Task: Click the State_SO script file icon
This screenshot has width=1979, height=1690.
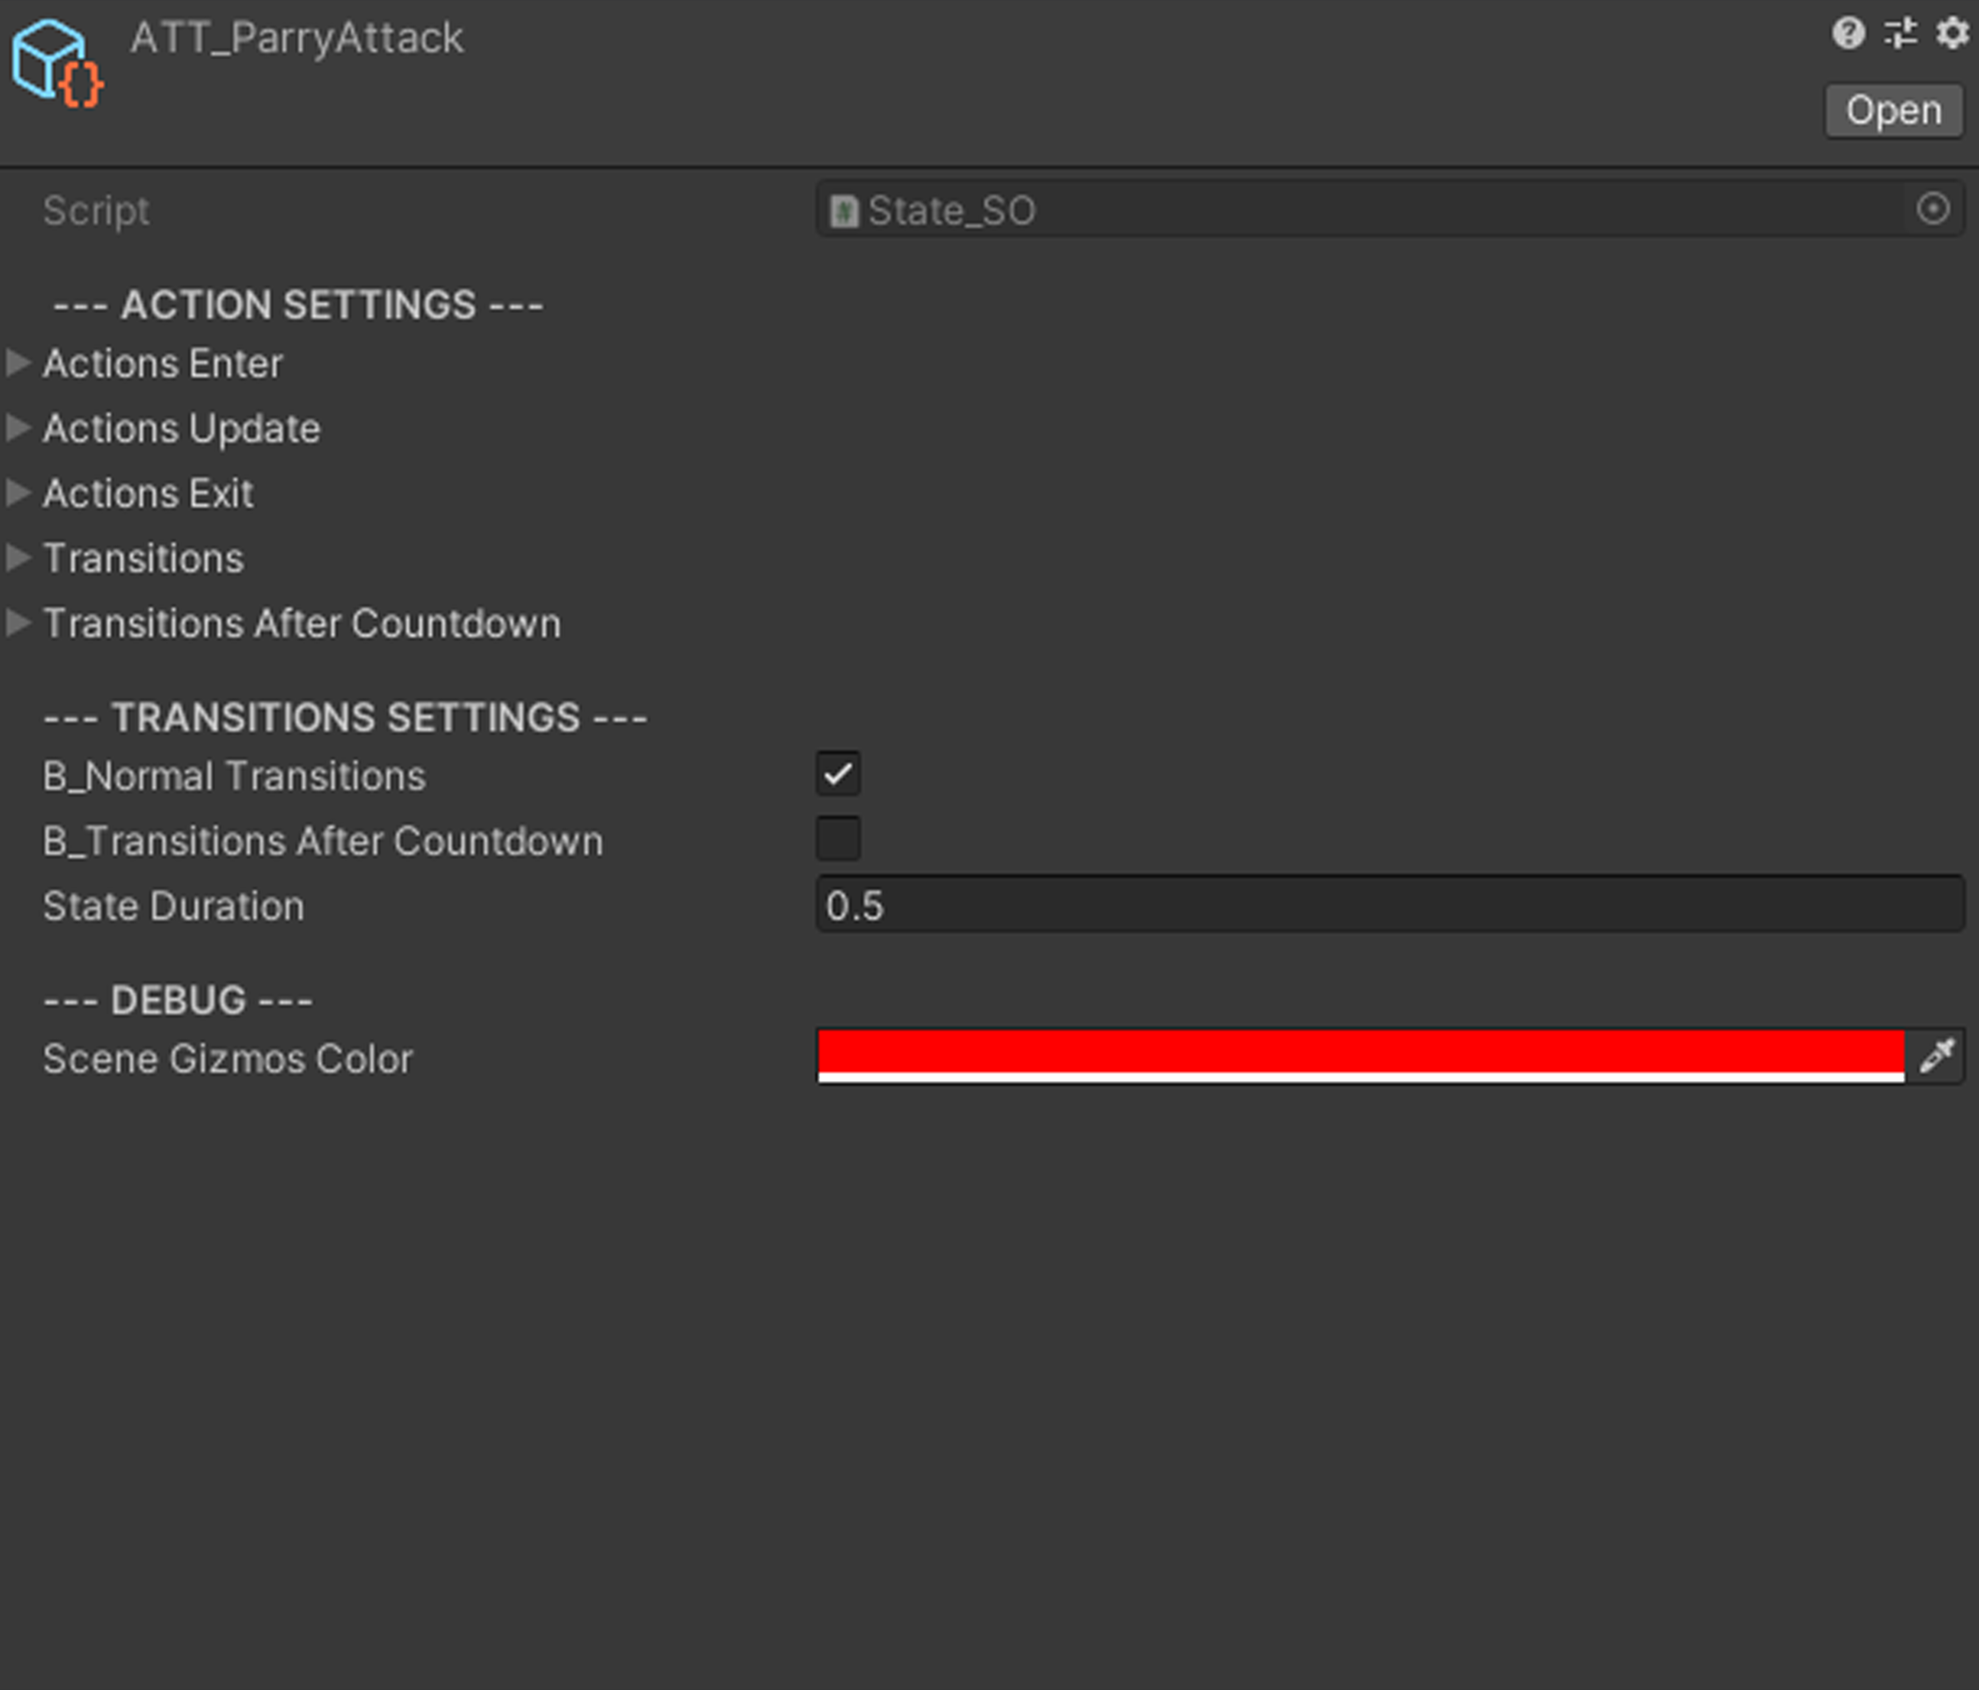Action: coord(843,211)
